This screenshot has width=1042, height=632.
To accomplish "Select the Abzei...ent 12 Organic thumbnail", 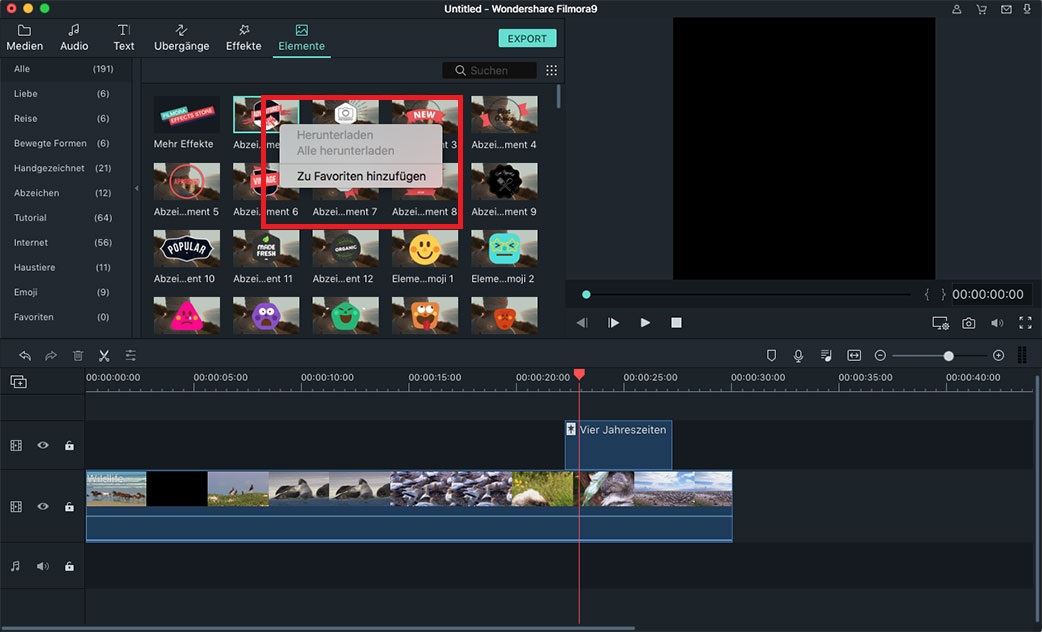I will [346, 249].
